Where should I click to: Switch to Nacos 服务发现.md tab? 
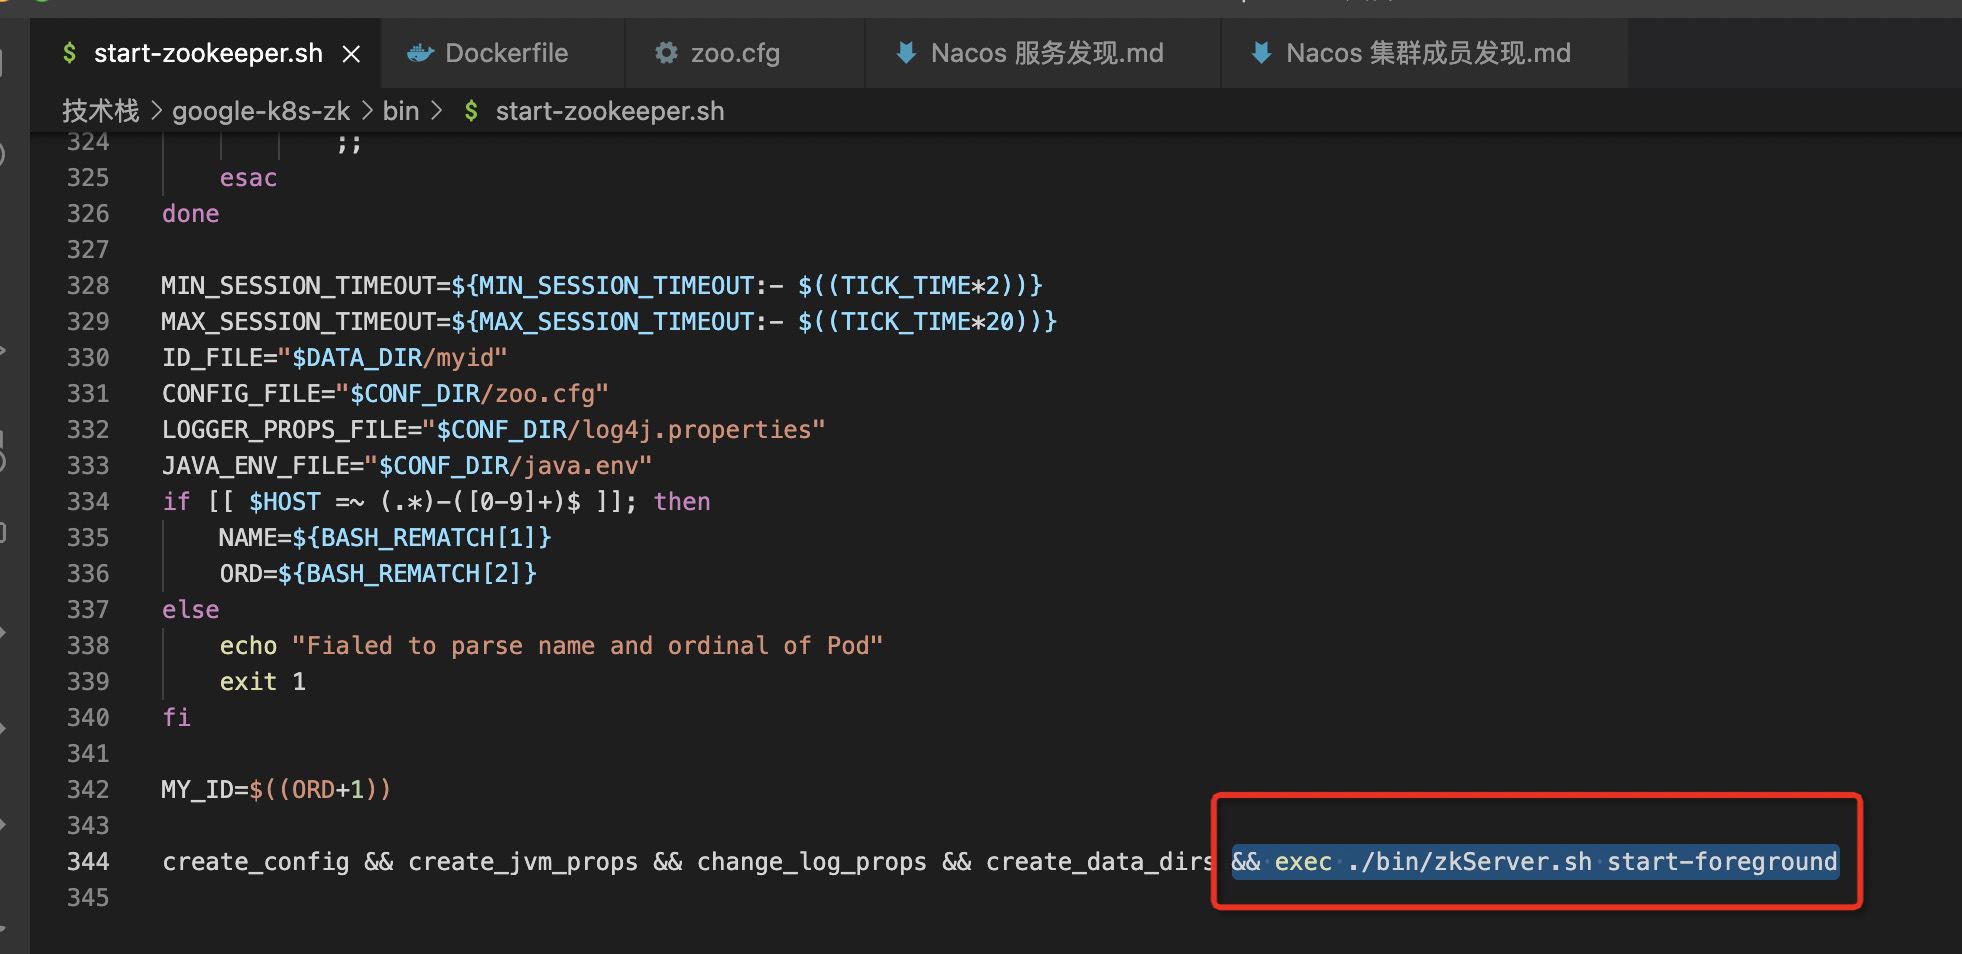1046,53
